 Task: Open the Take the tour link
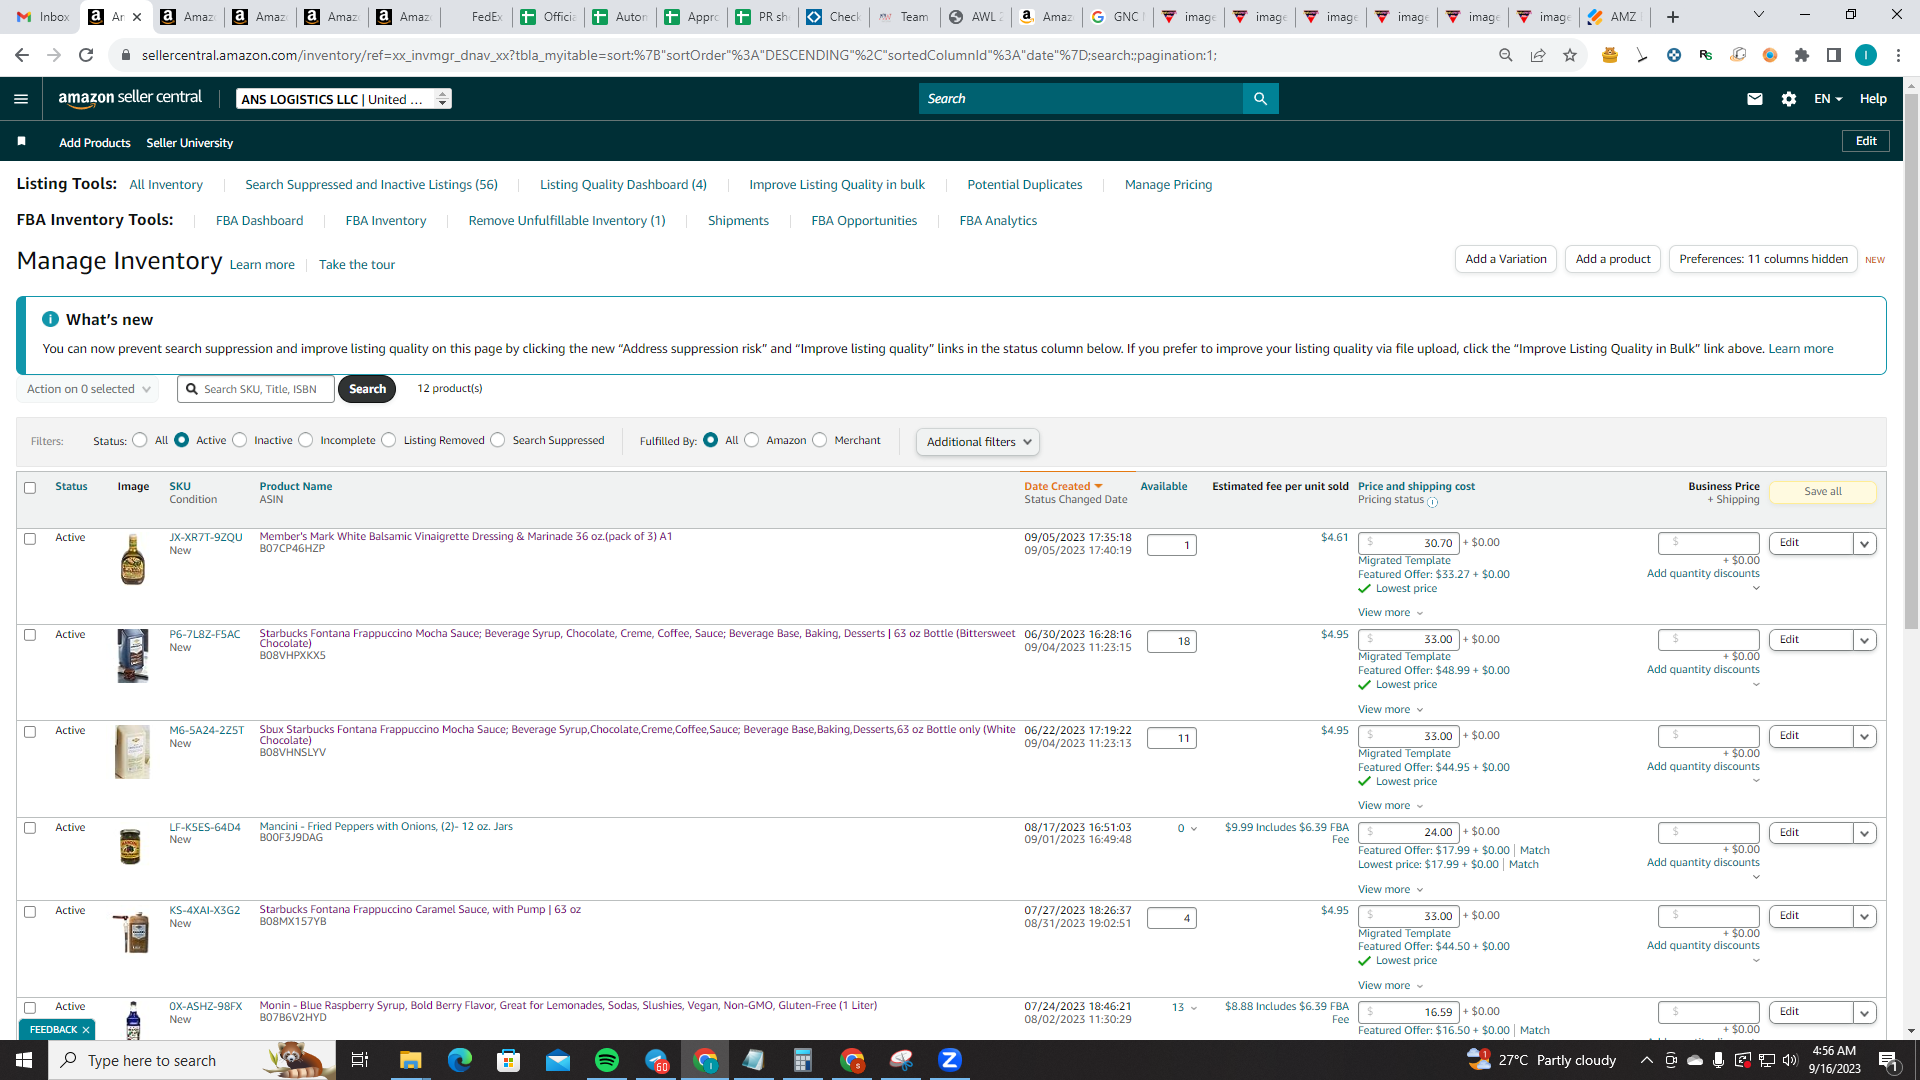click(357, 265)
